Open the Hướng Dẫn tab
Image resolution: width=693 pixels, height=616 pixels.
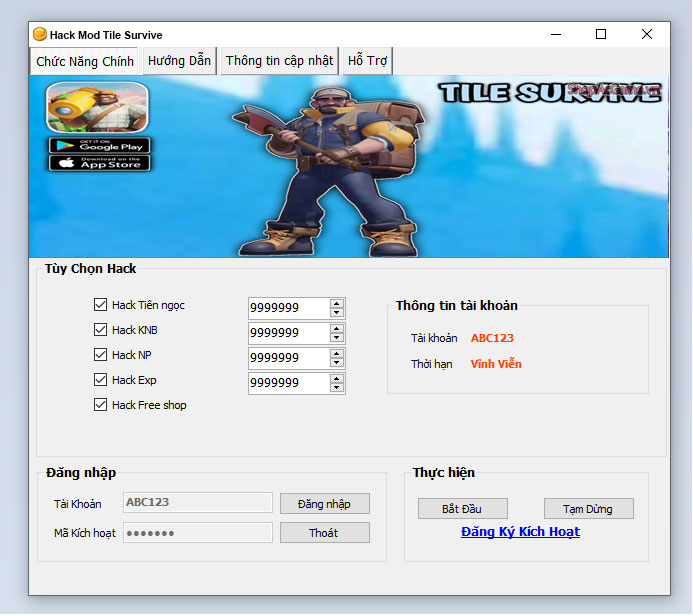click(179, 61)
